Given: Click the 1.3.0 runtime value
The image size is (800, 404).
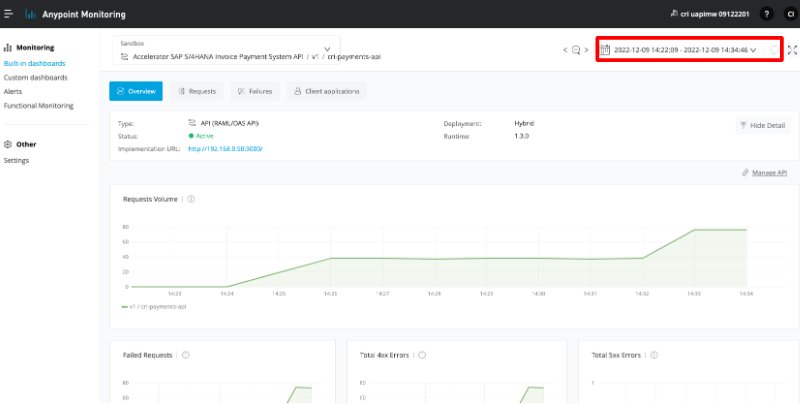Looking at the screenshot, I should 521,137.
